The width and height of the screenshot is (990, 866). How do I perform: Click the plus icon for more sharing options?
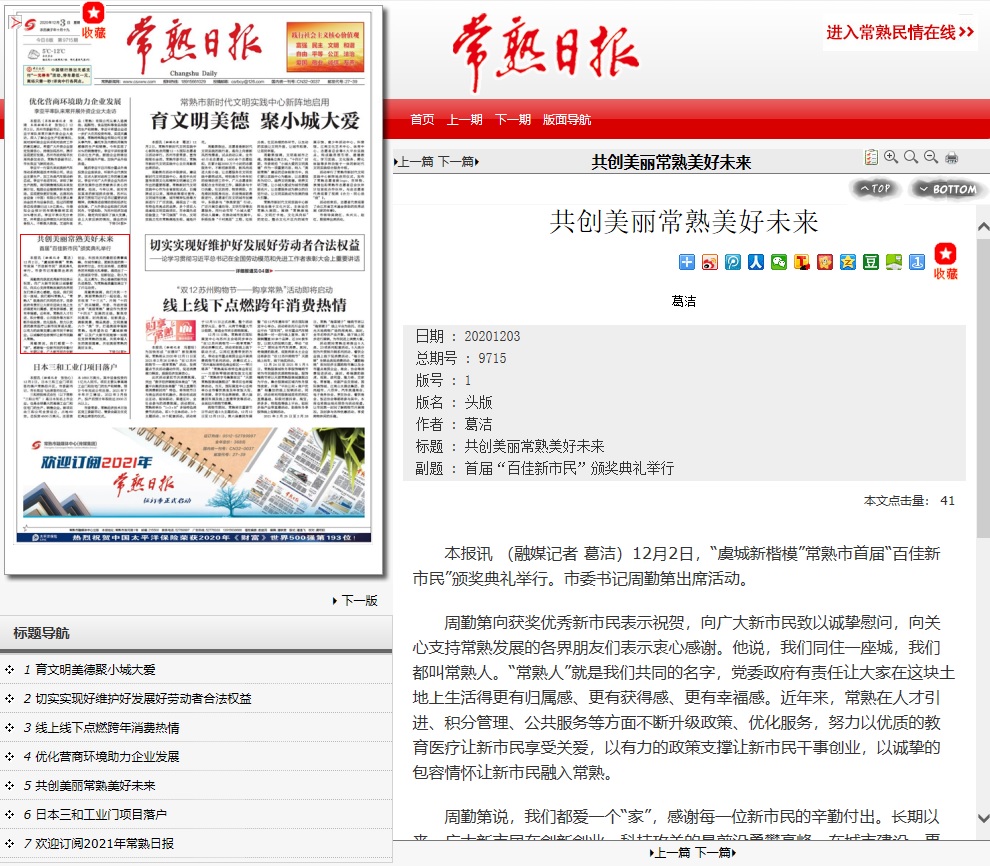click(x=686, y=262)
